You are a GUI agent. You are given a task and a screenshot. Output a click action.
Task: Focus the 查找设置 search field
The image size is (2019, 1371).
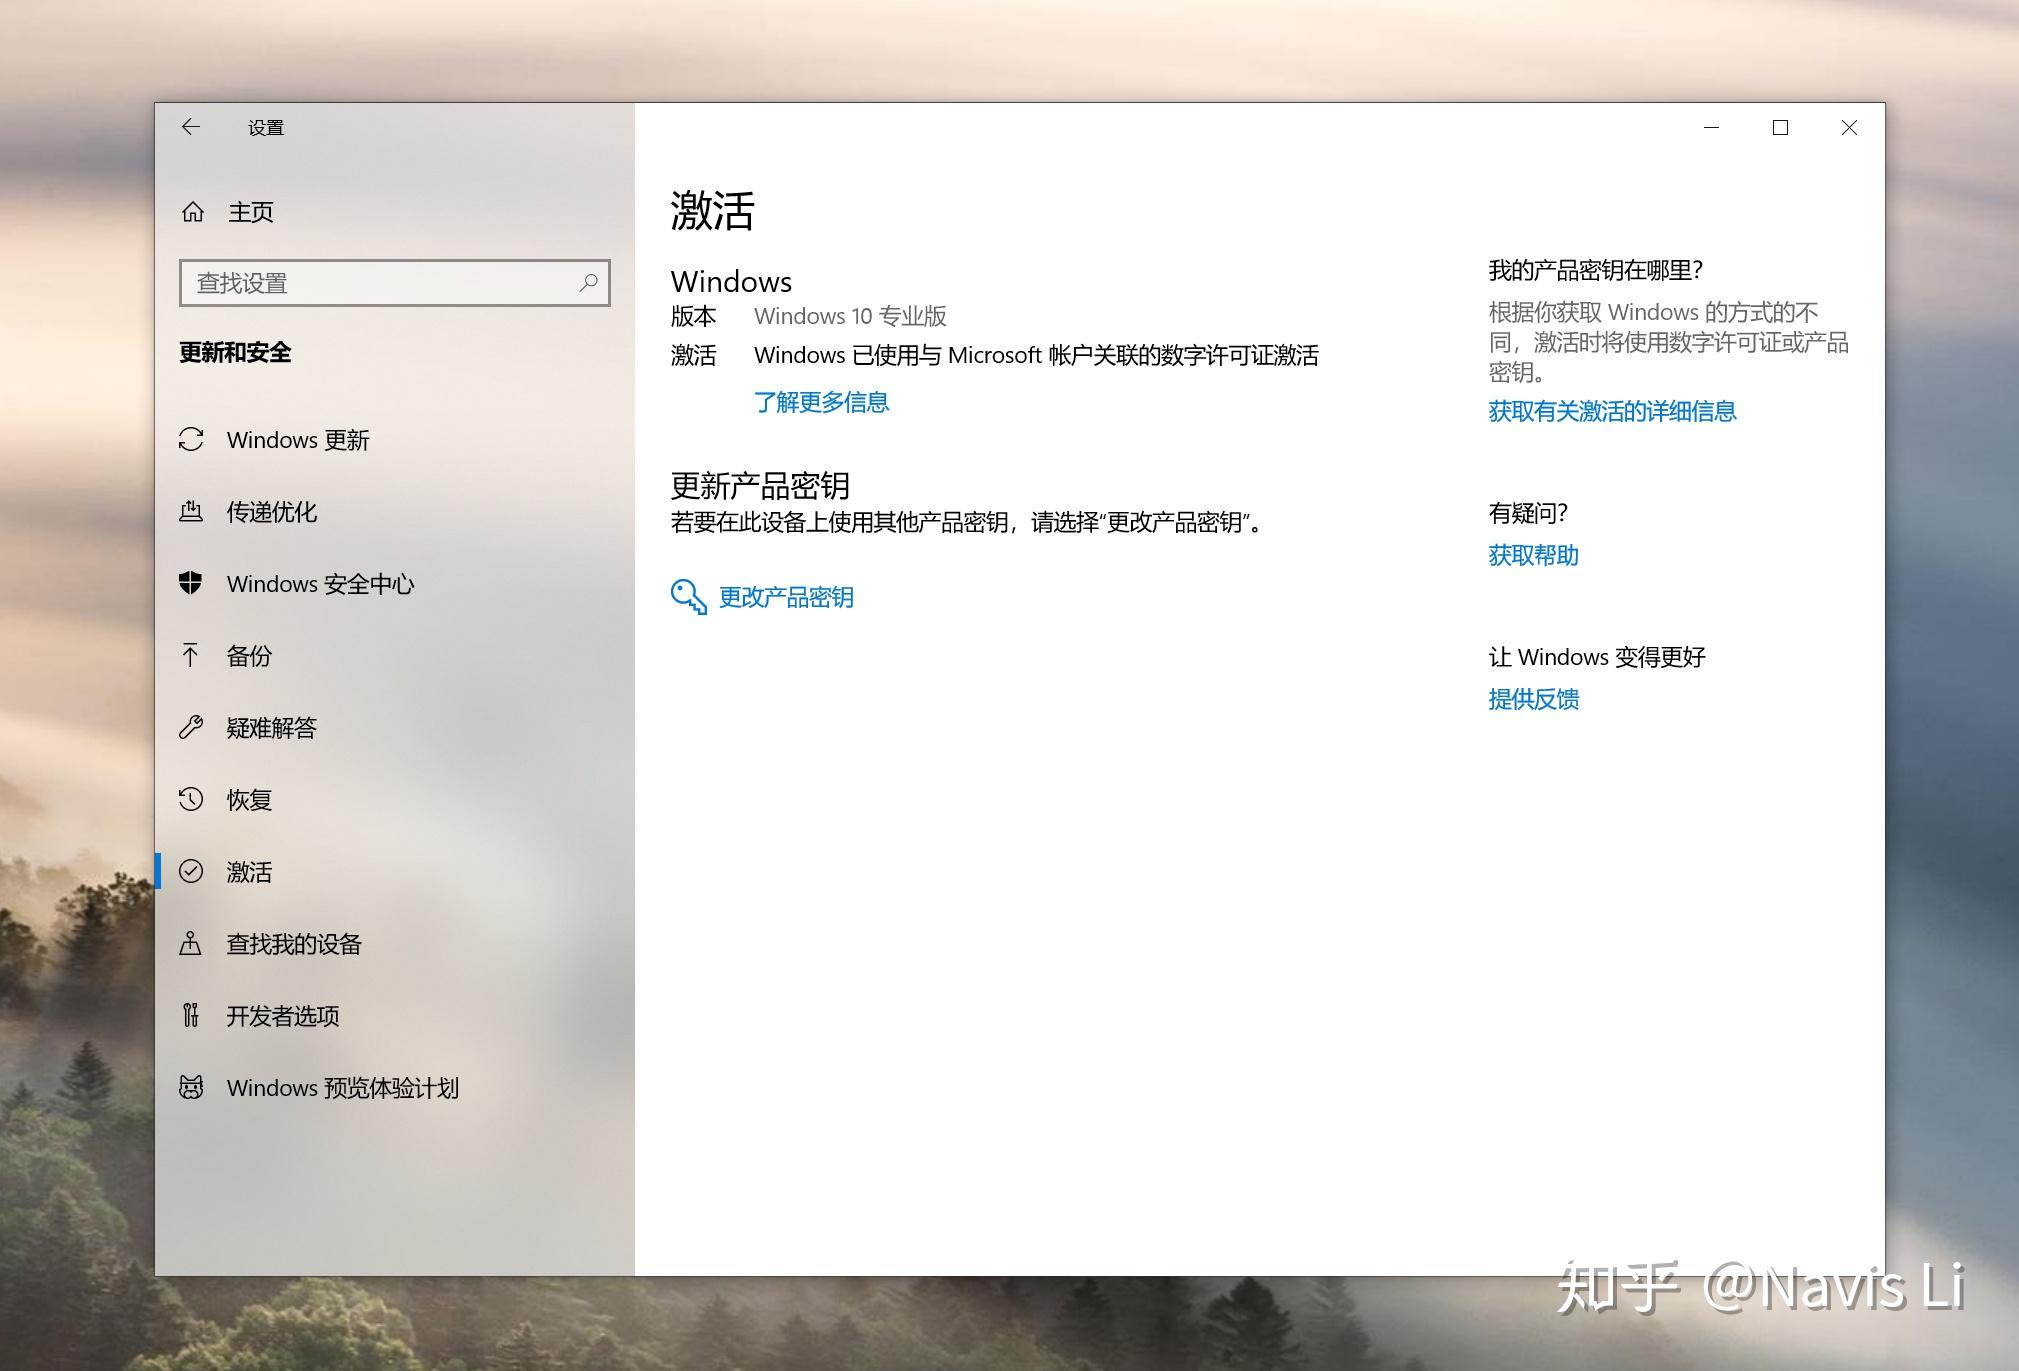[x=395, y=283]
